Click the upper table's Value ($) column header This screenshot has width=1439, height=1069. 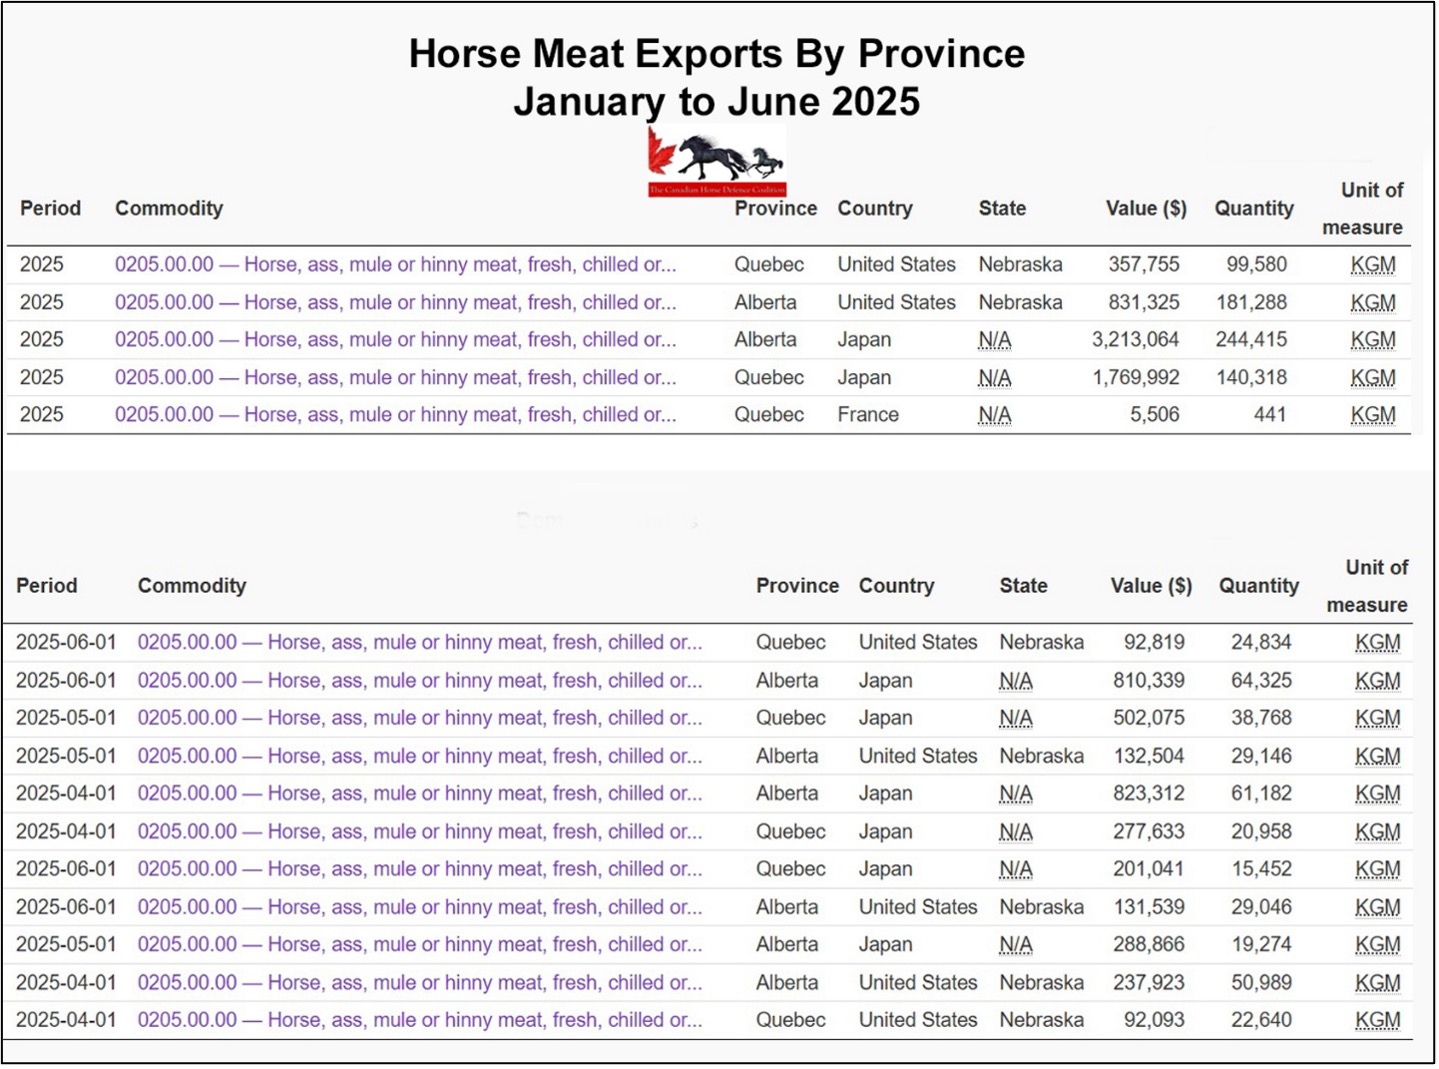click(1145, 209)
